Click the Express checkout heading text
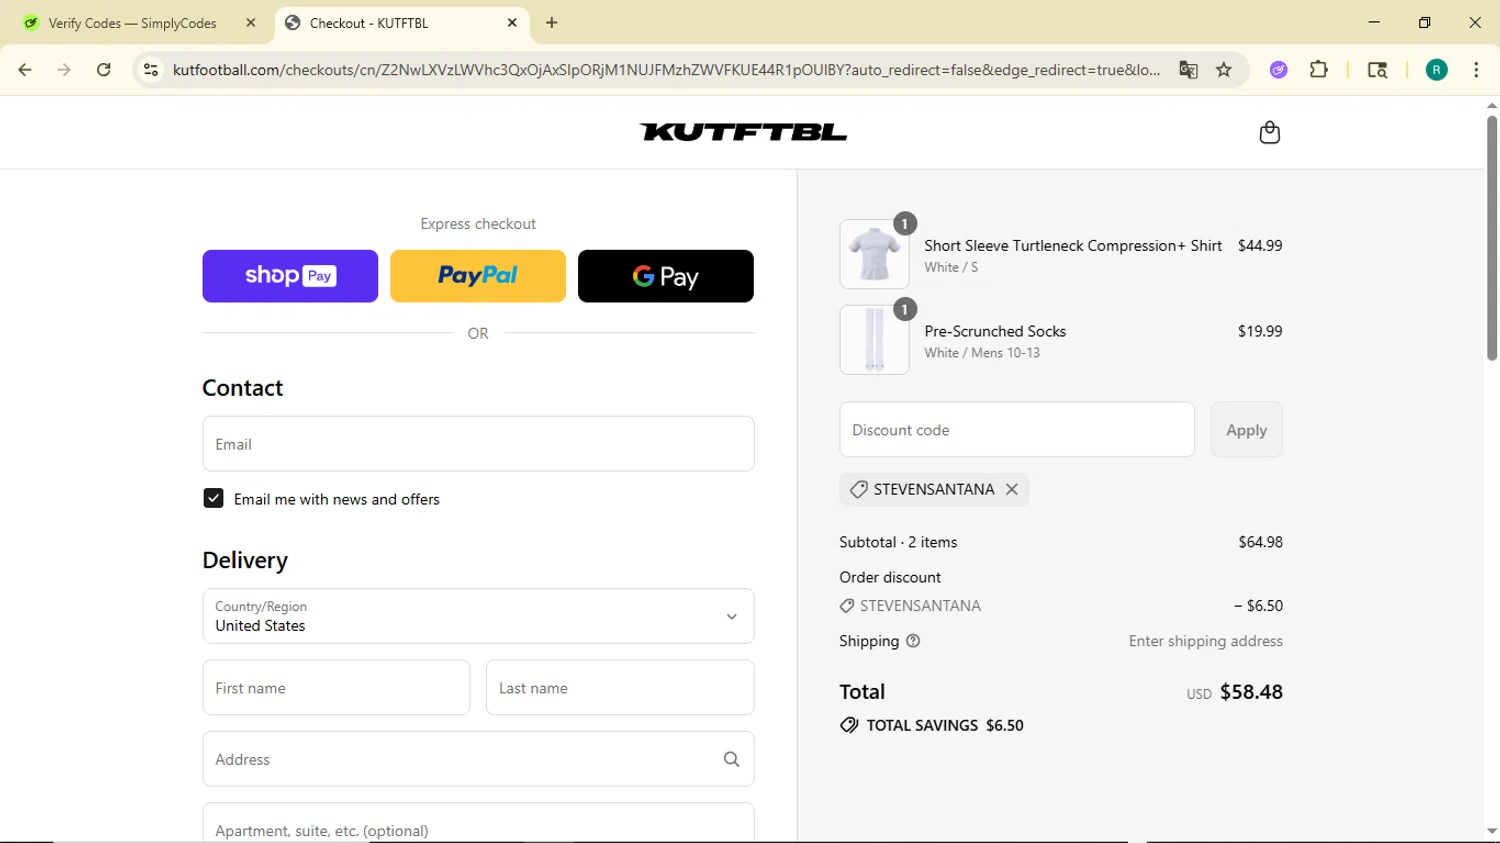1500x843 pixels. tap(478, 224)
